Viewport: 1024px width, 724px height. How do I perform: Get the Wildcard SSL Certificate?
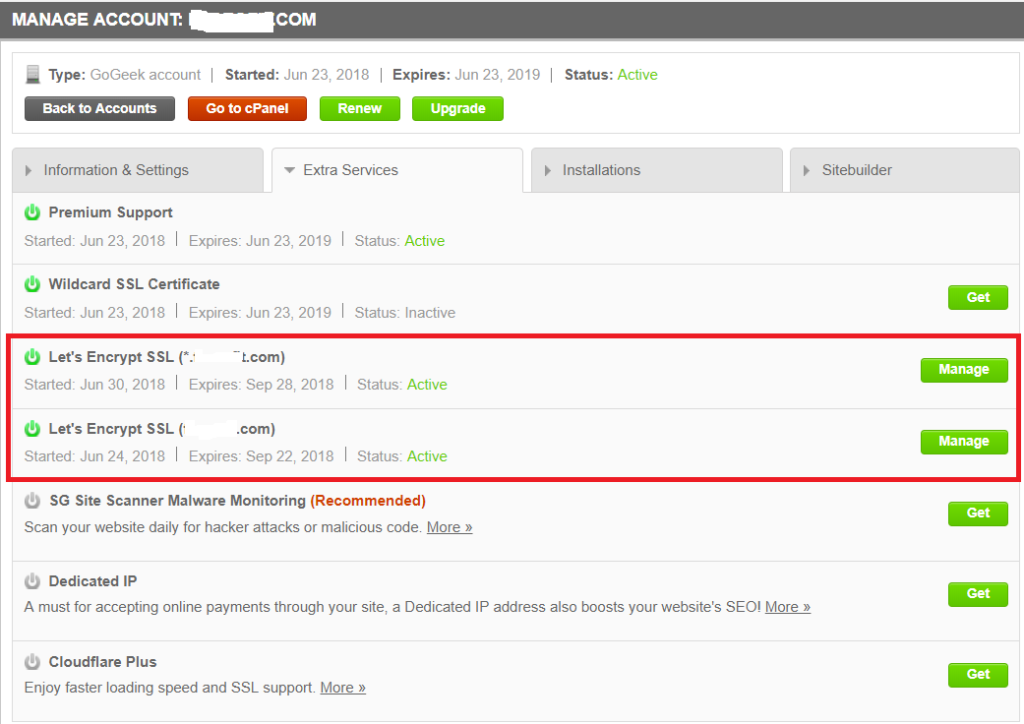977,297
